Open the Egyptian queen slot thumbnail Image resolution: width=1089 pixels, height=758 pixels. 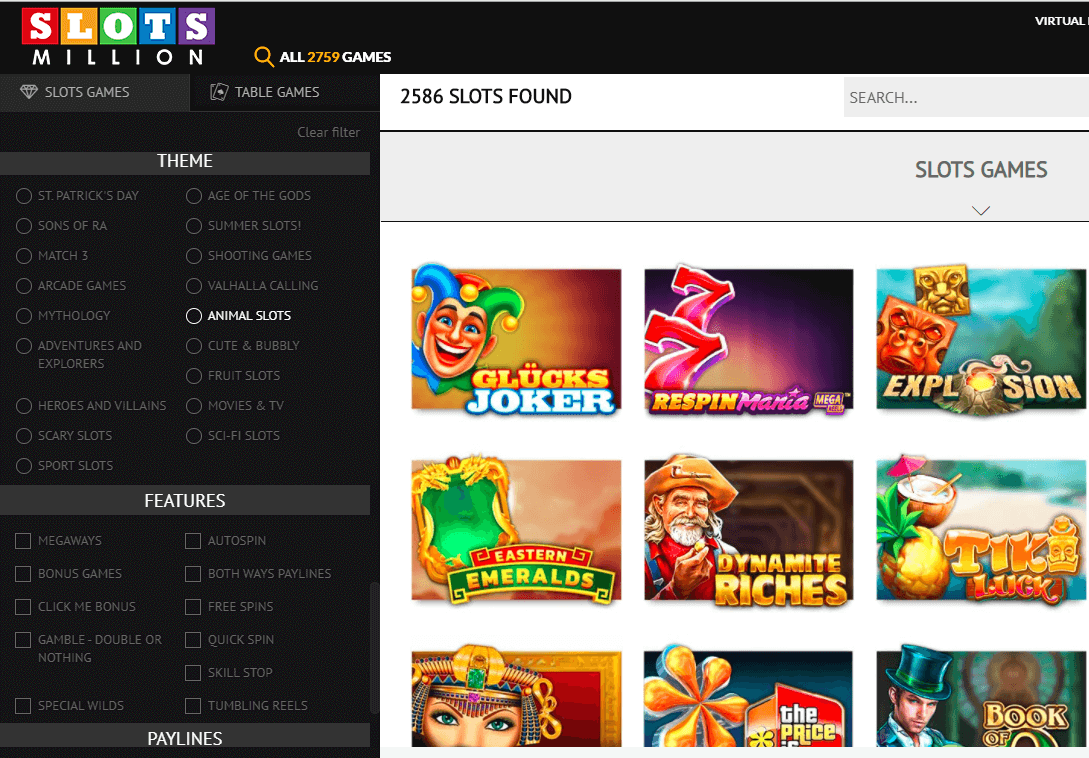coord(516,695)
